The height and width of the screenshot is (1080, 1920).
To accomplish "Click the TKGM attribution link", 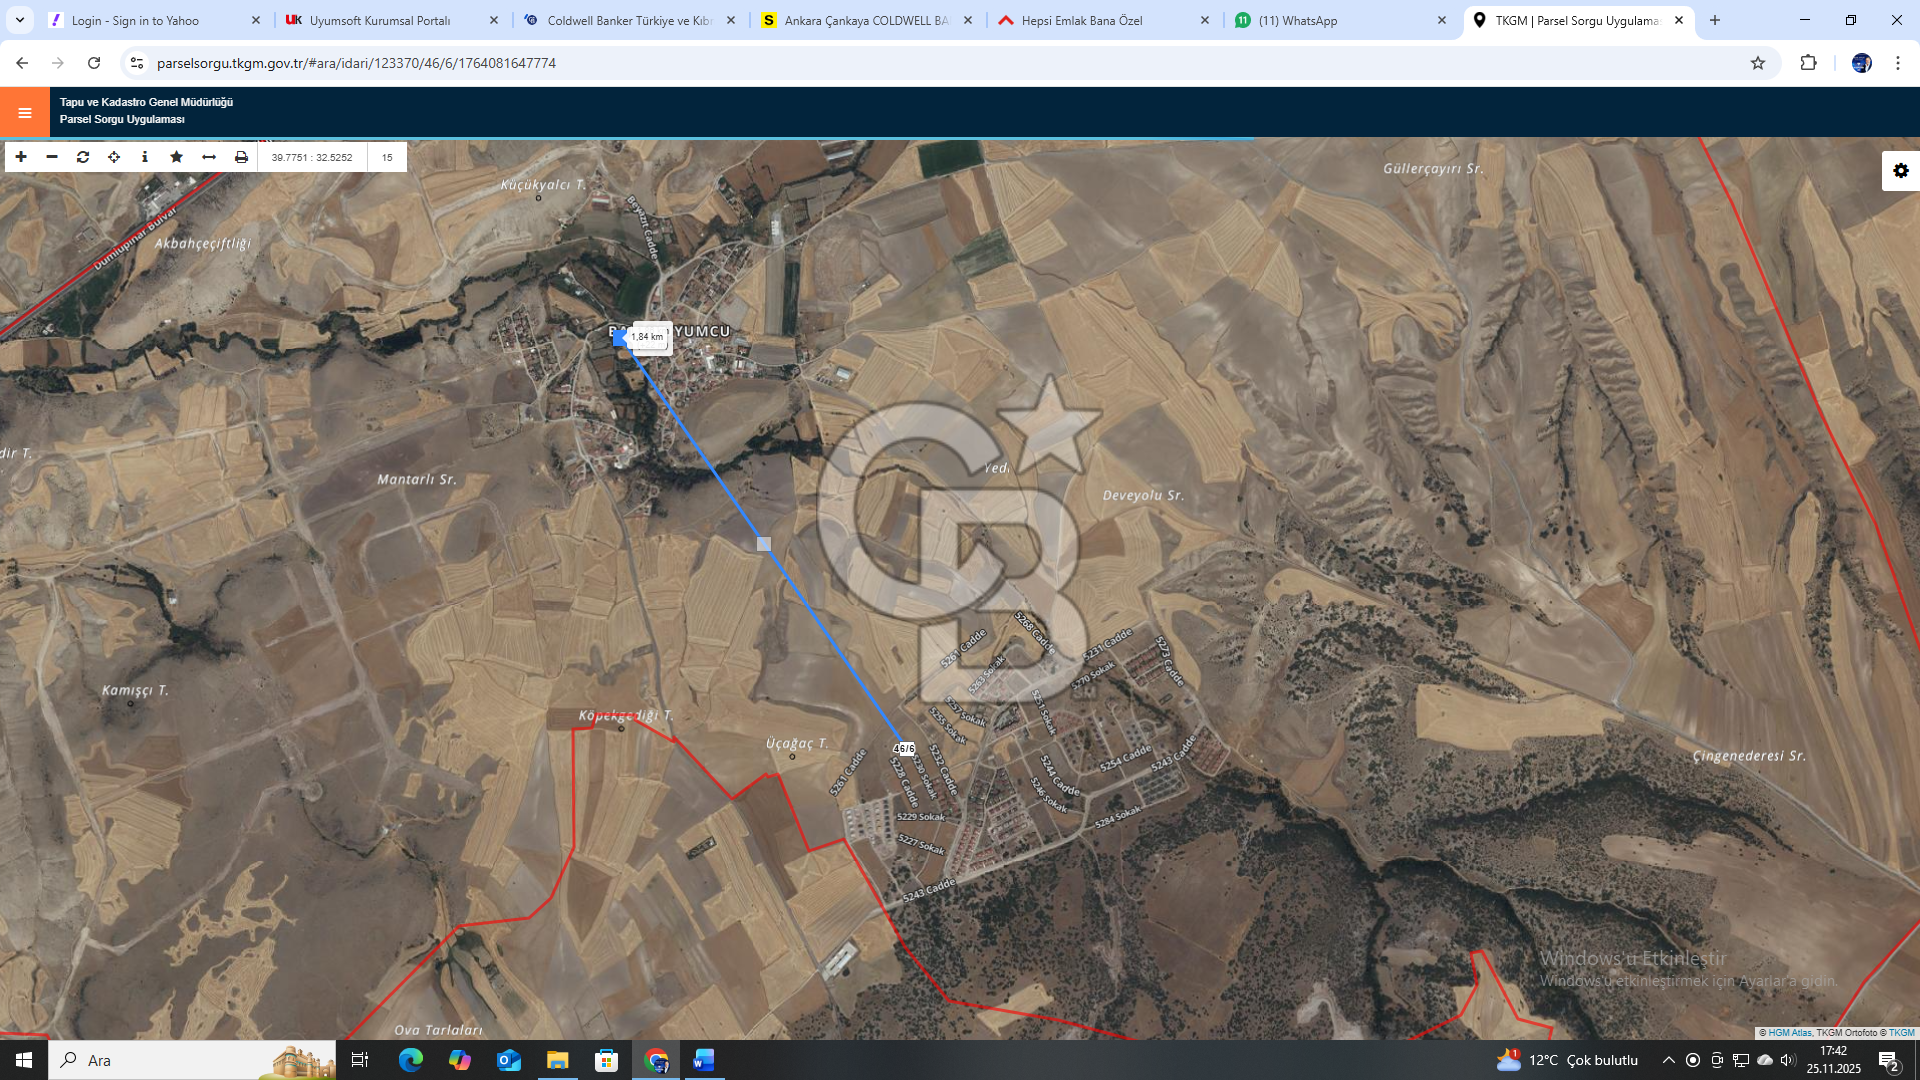I will coord(1901,1033).
